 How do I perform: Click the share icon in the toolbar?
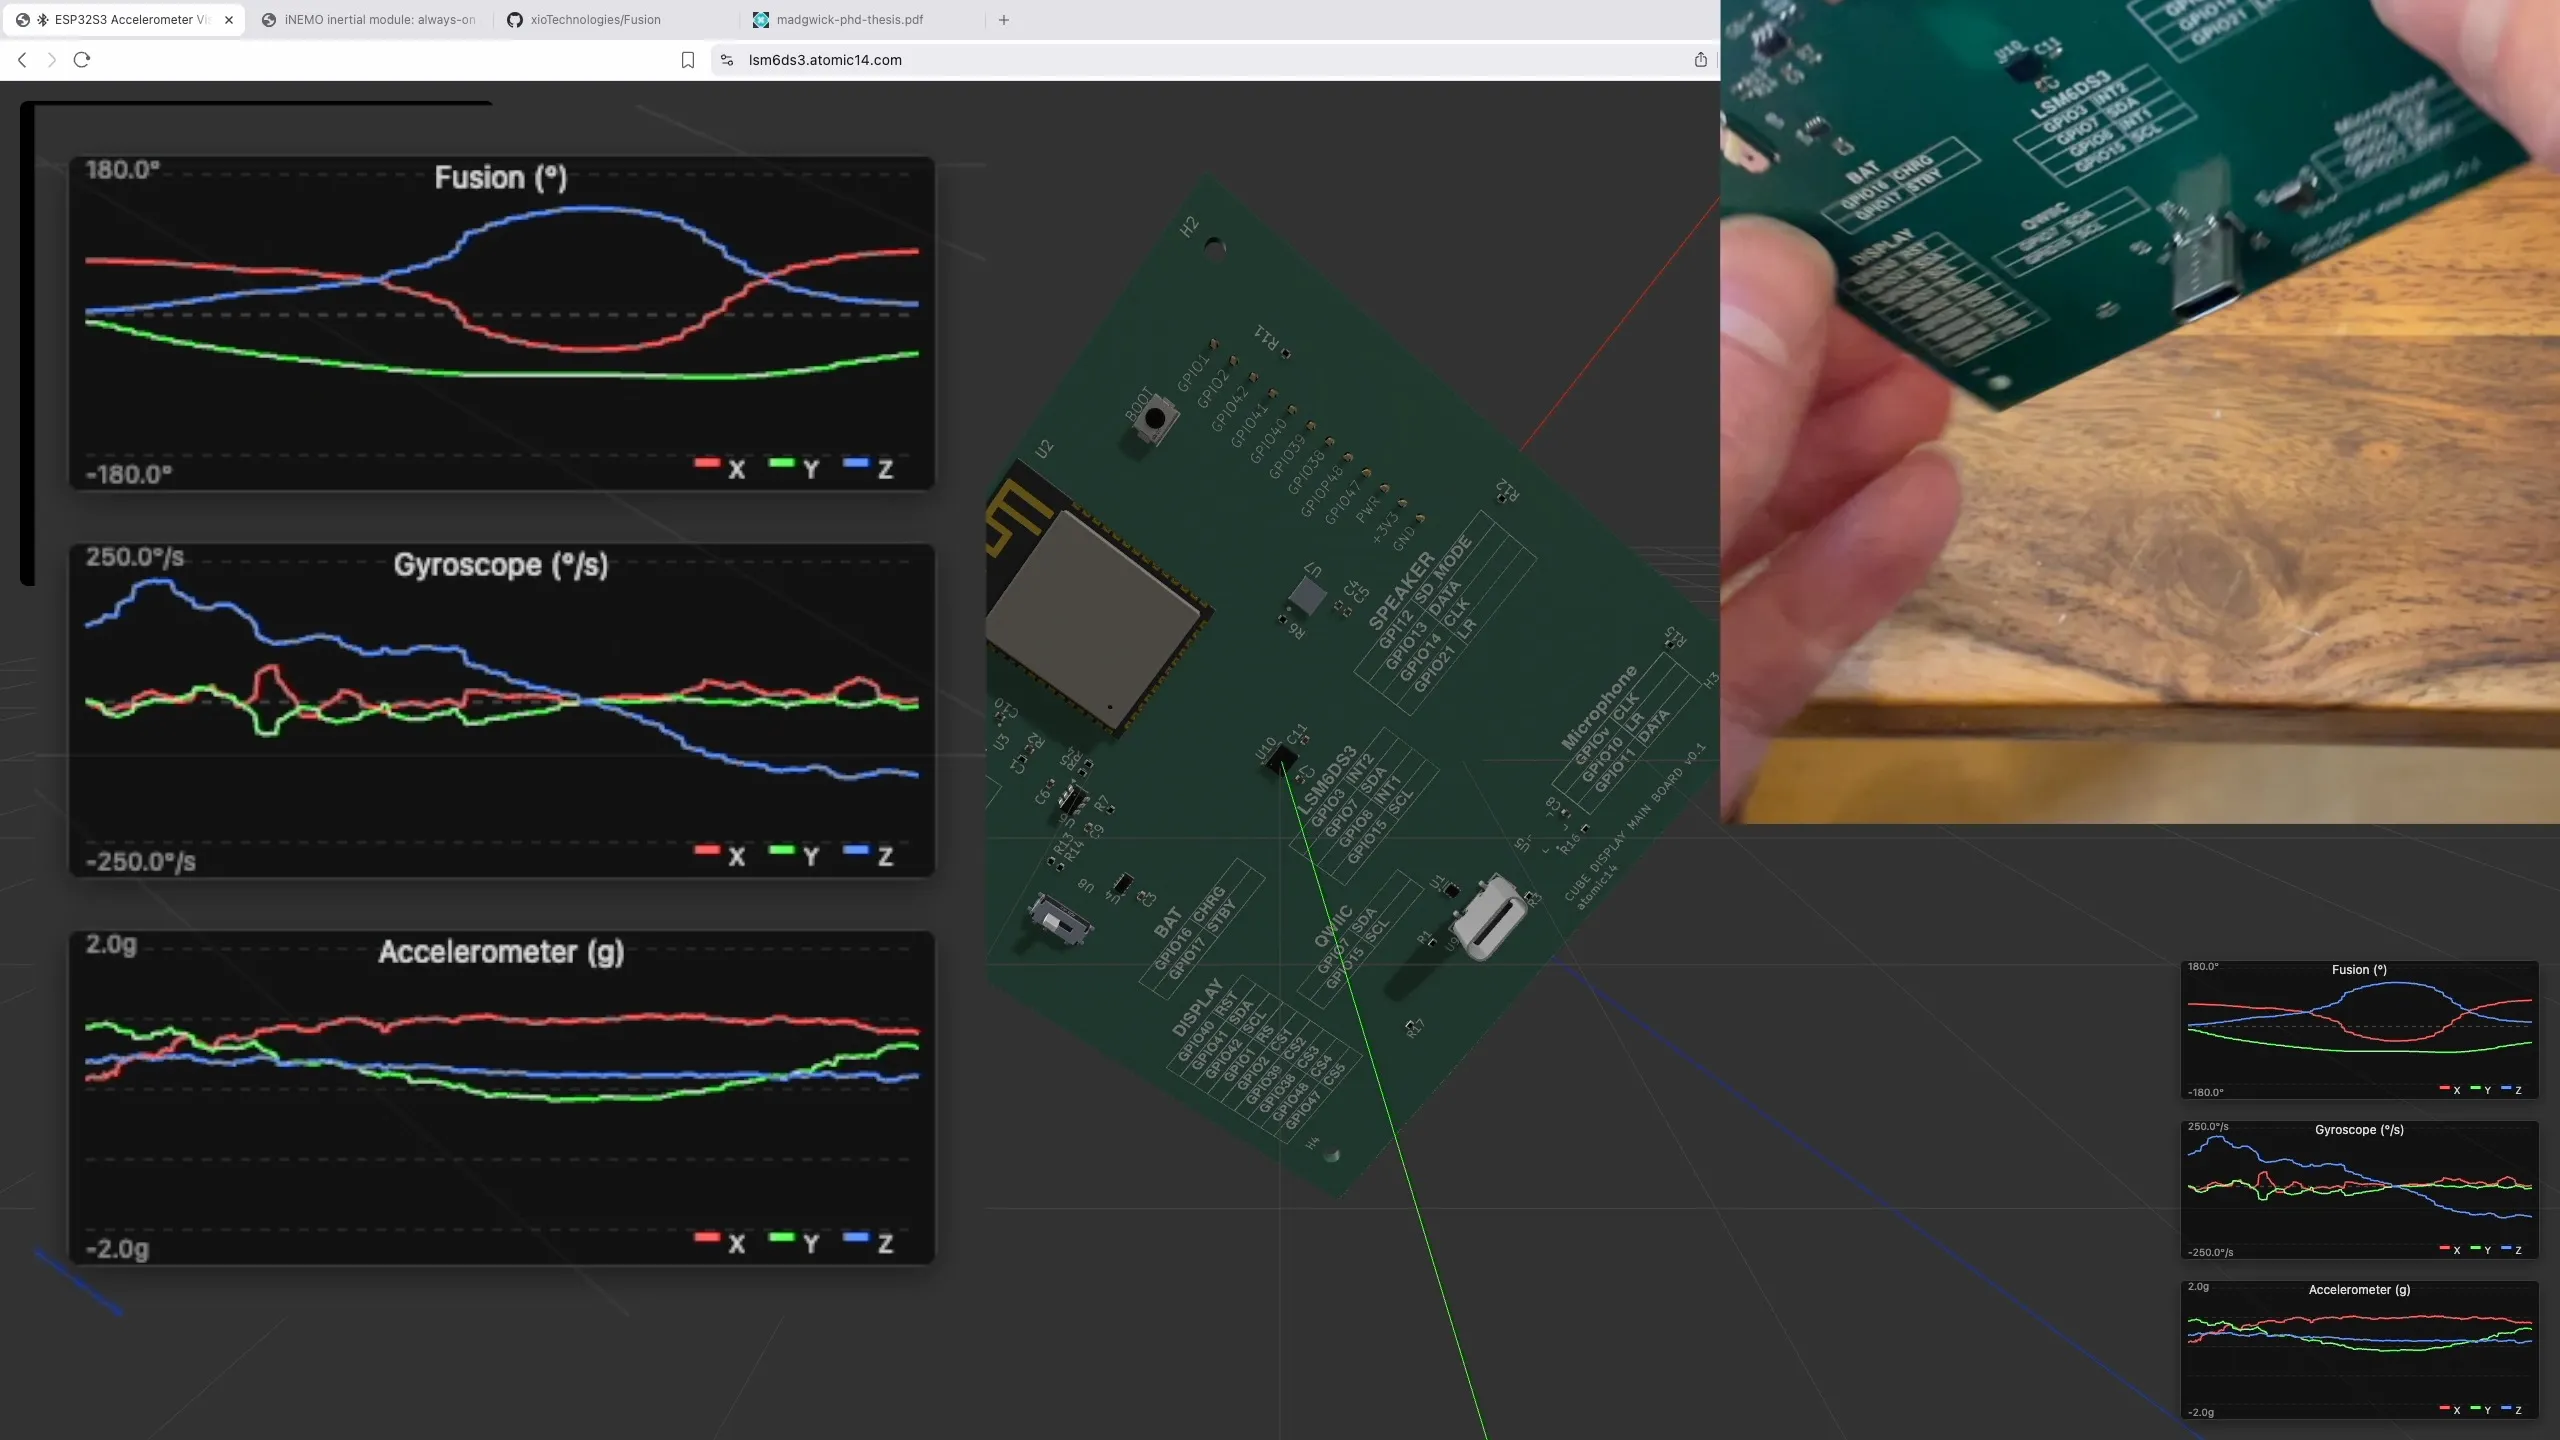(1699, 60)
